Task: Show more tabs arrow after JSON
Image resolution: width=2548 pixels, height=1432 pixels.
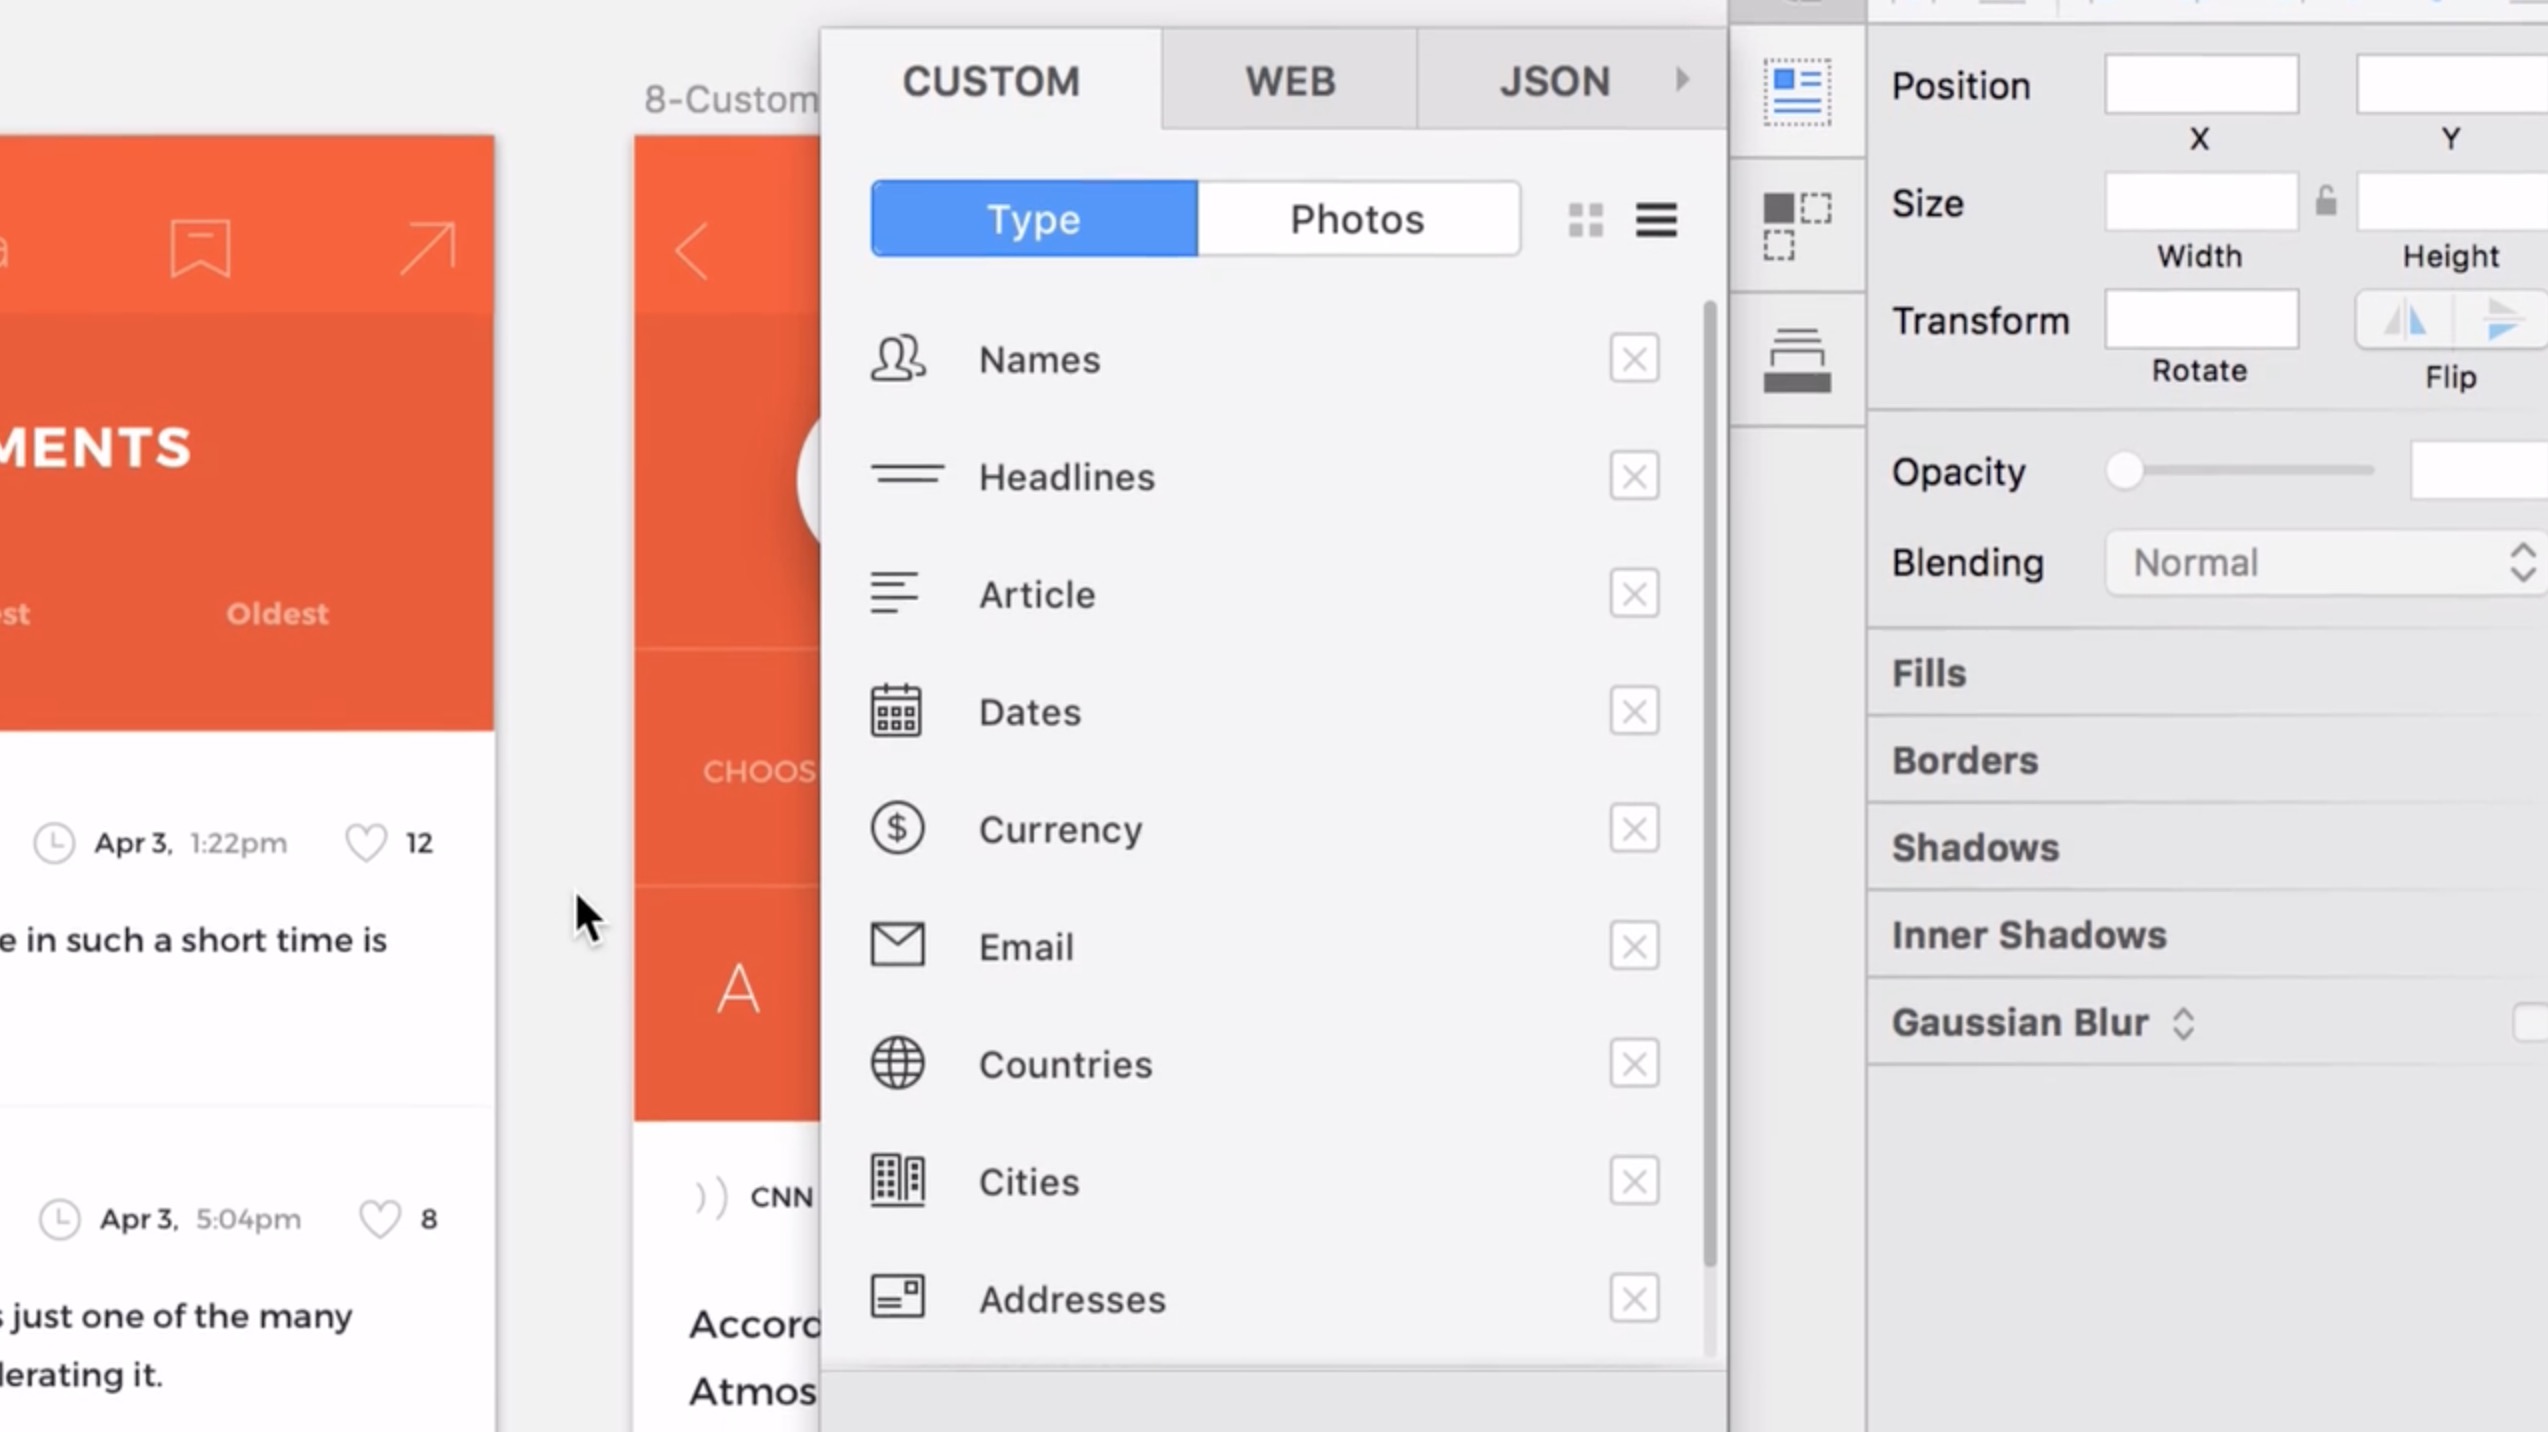Action: (x=1682, y=80)
